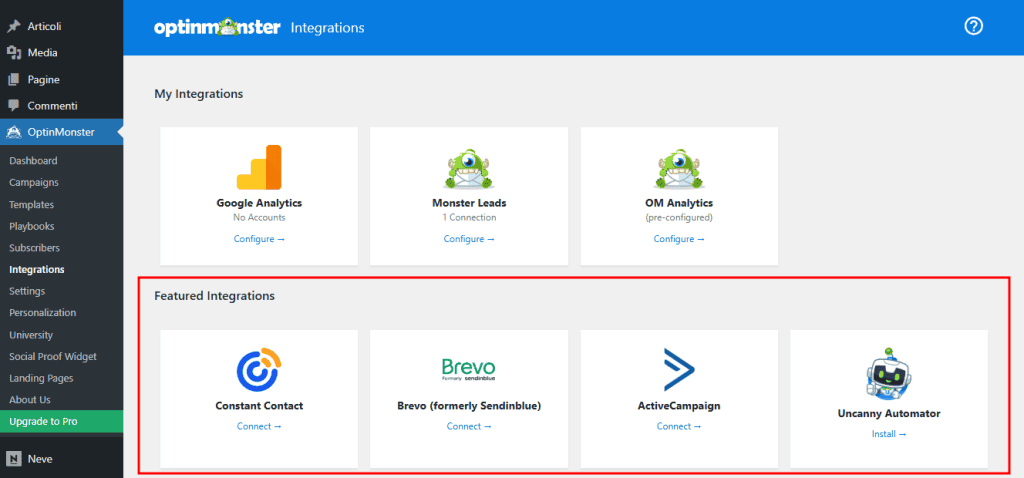The width and height of the screenshot is (1024, 478).
Task: Click the '1 Connection' status text
Action: tap(469, 217)
